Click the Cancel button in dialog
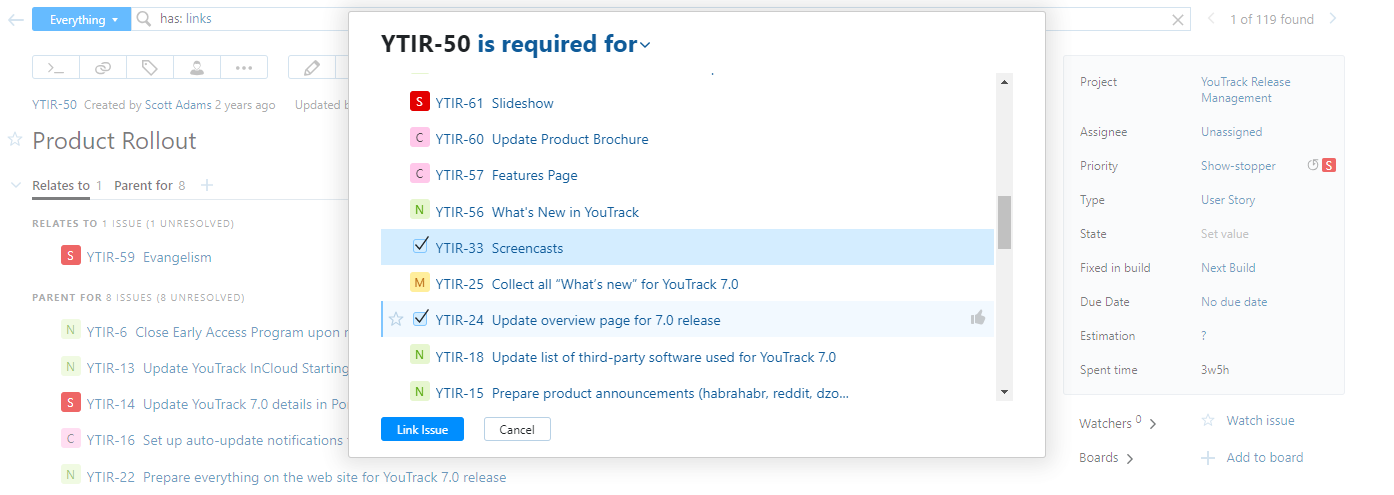The width and height of the screenshot is (1394, 495). pyautogui.click(x=517, y=429)
